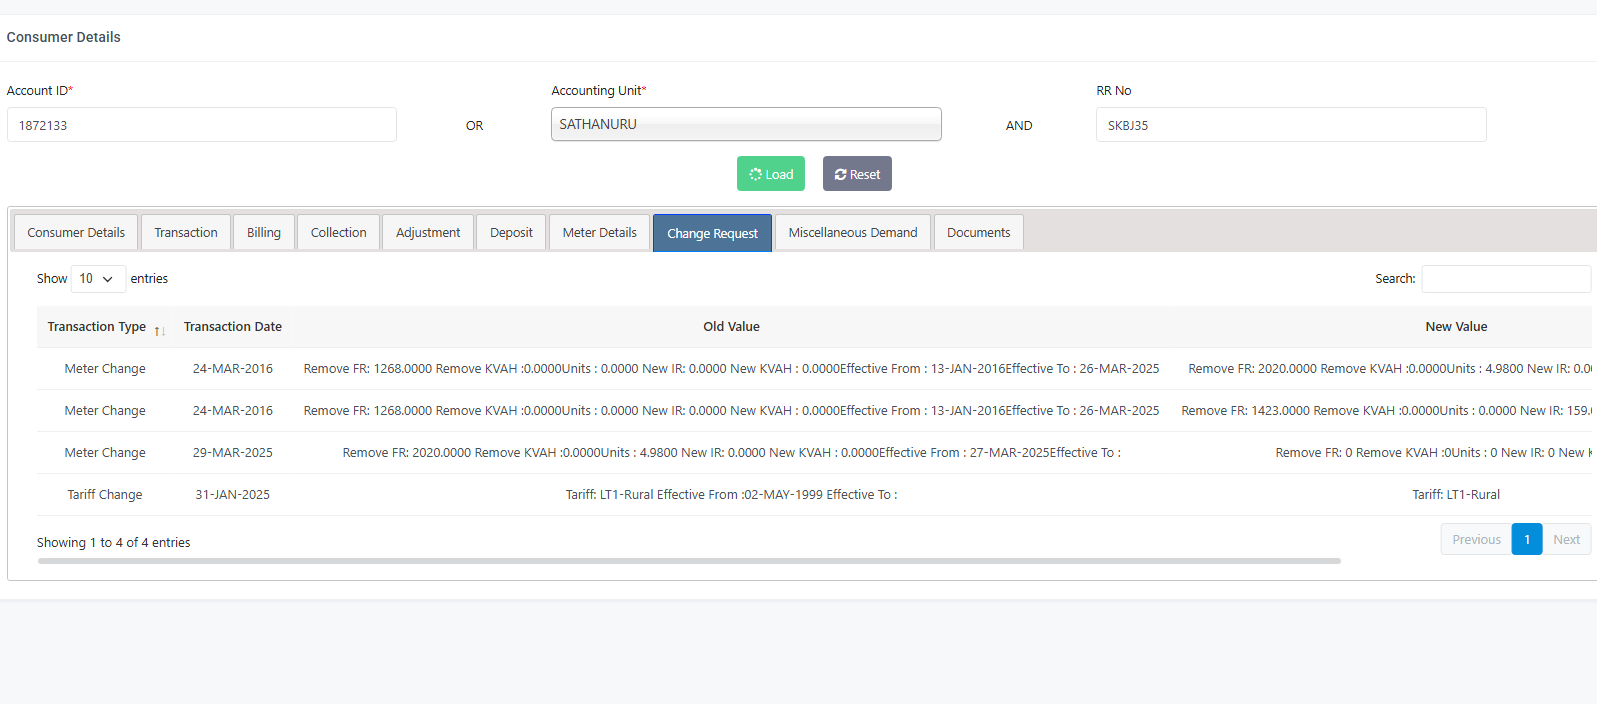This screenshot has height=704, width=1597.
Task: Click the New Value column header
Action: (1456, 327)
